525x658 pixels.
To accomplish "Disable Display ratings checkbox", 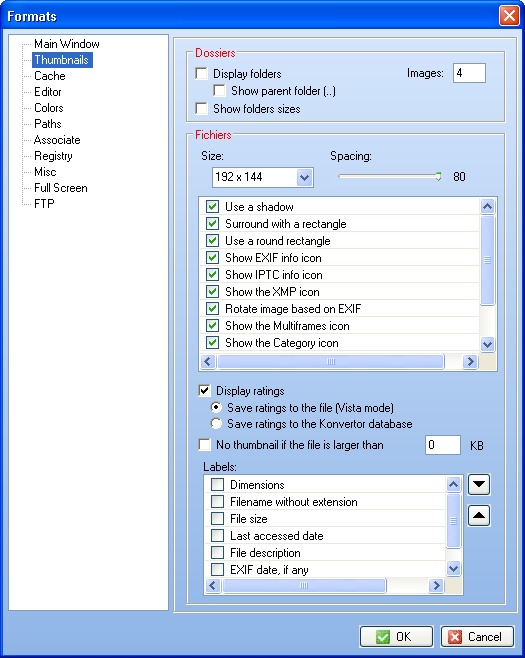I will pos(204,391).
